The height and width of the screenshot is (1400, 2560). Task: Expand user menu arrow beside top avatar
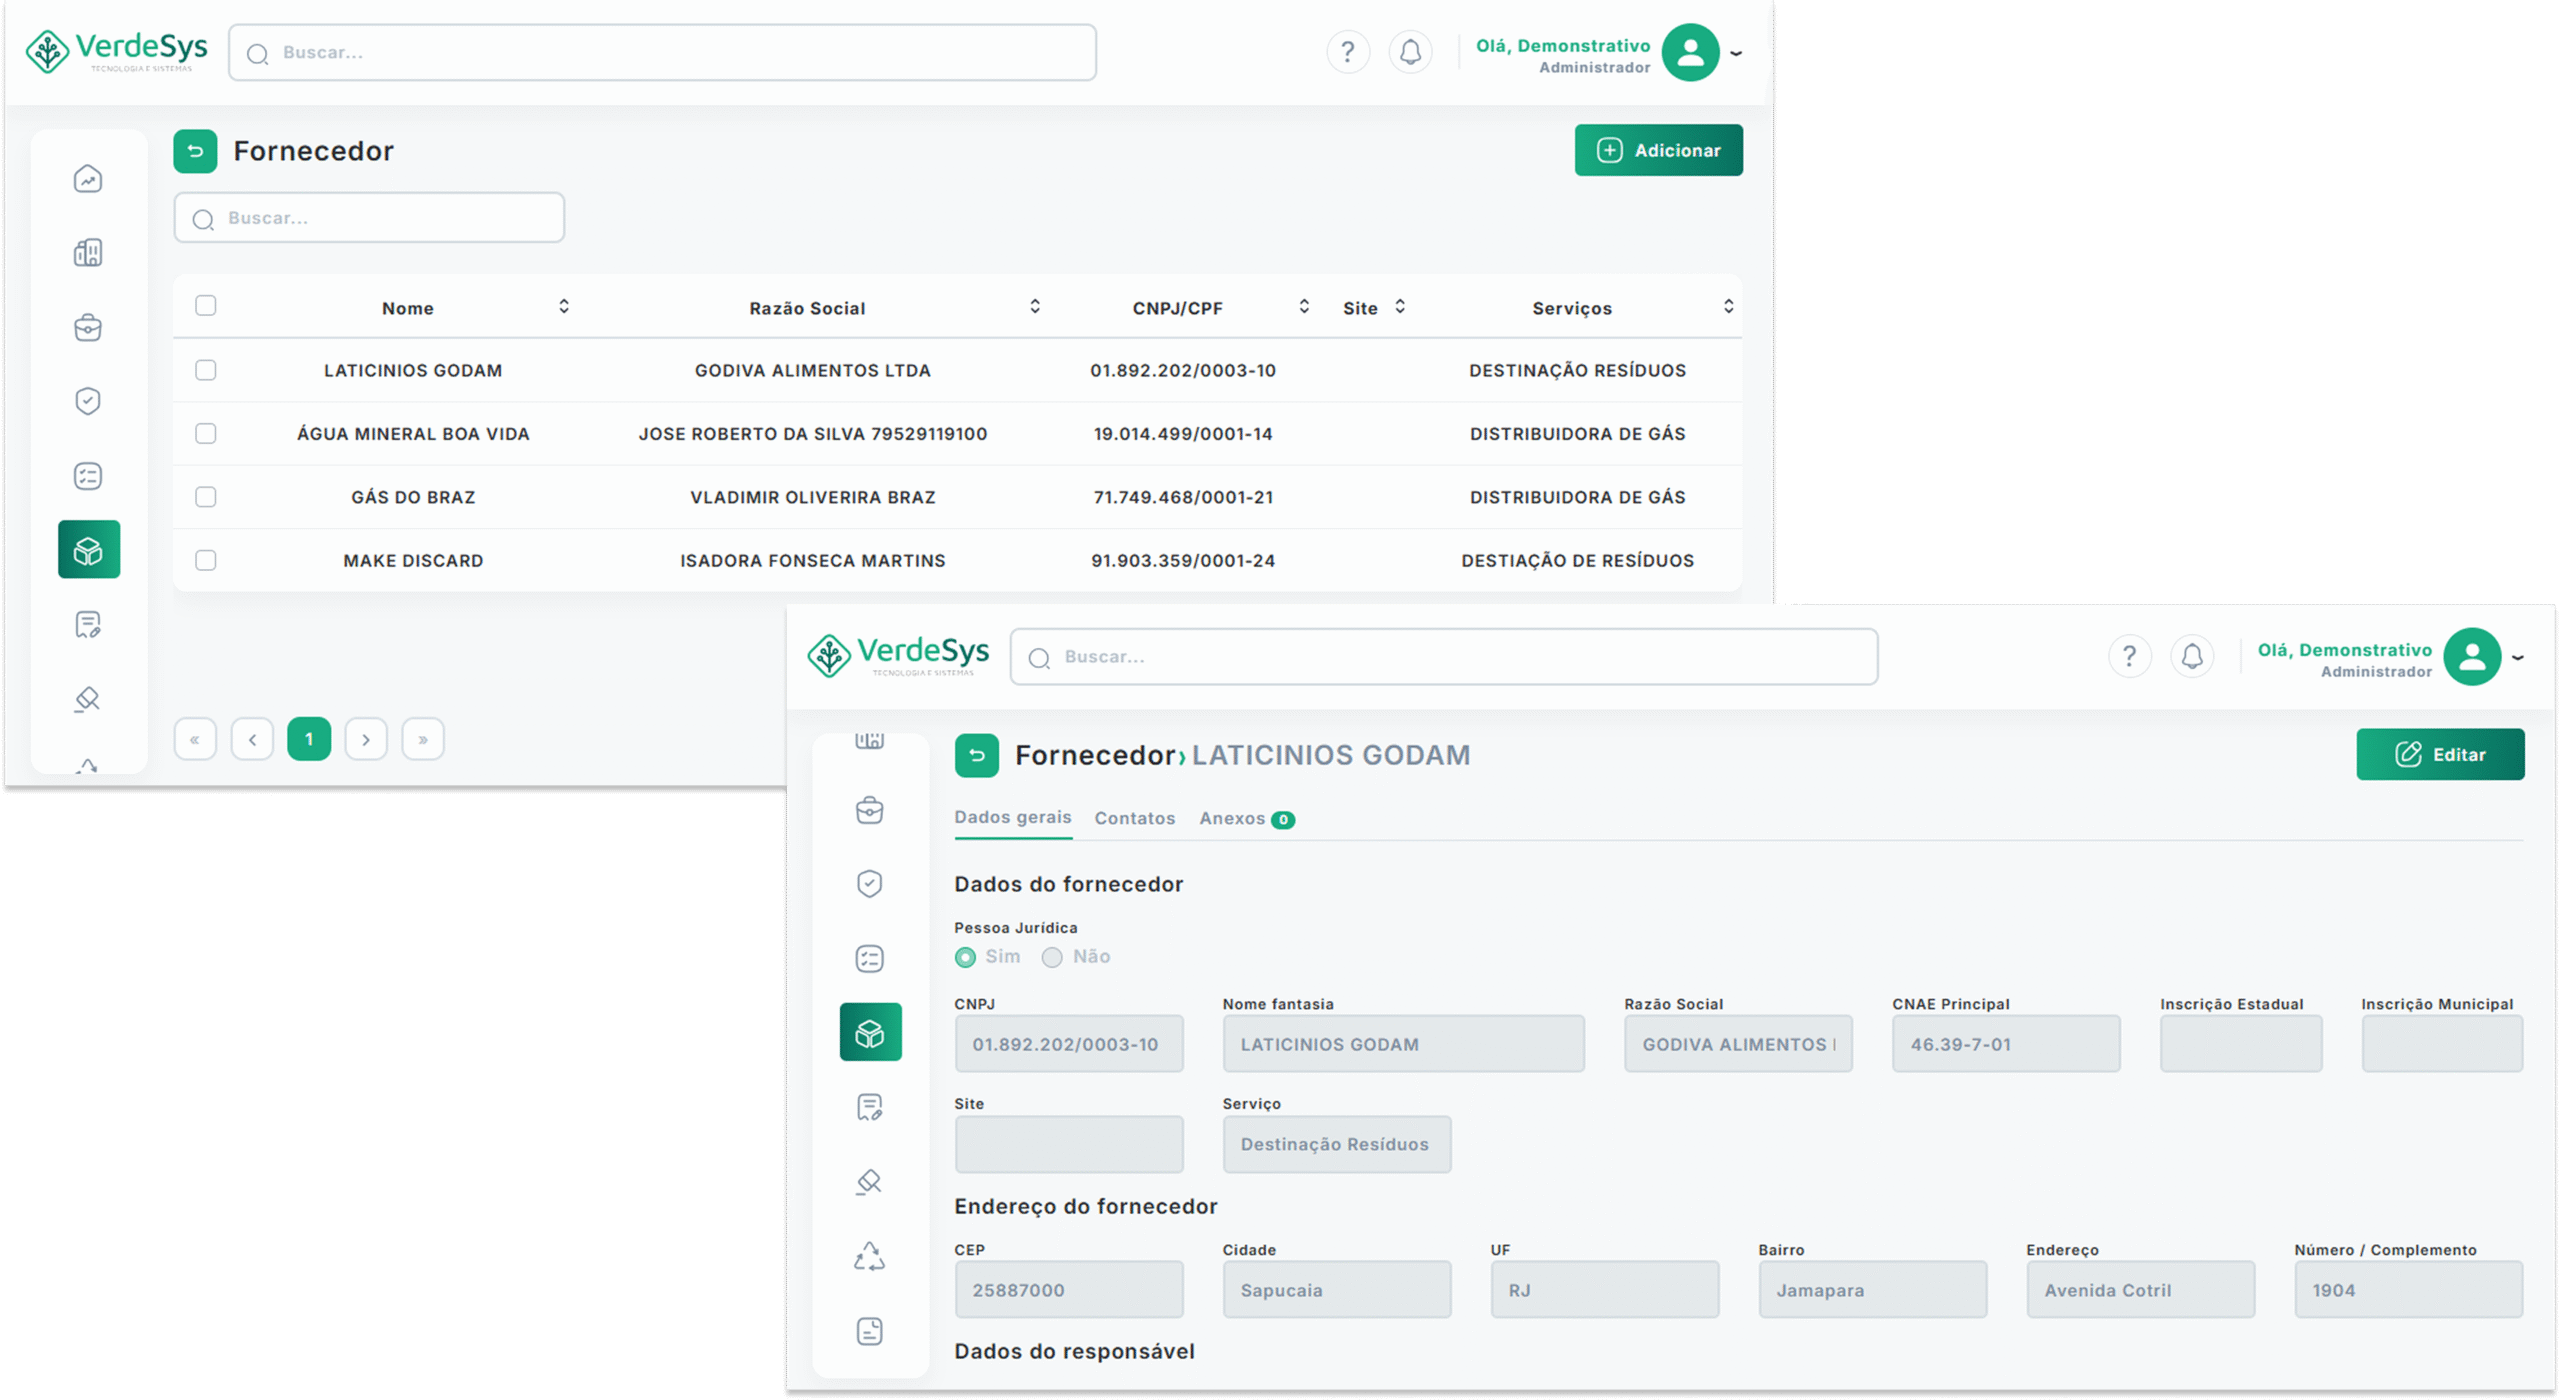coord(1736,54)
